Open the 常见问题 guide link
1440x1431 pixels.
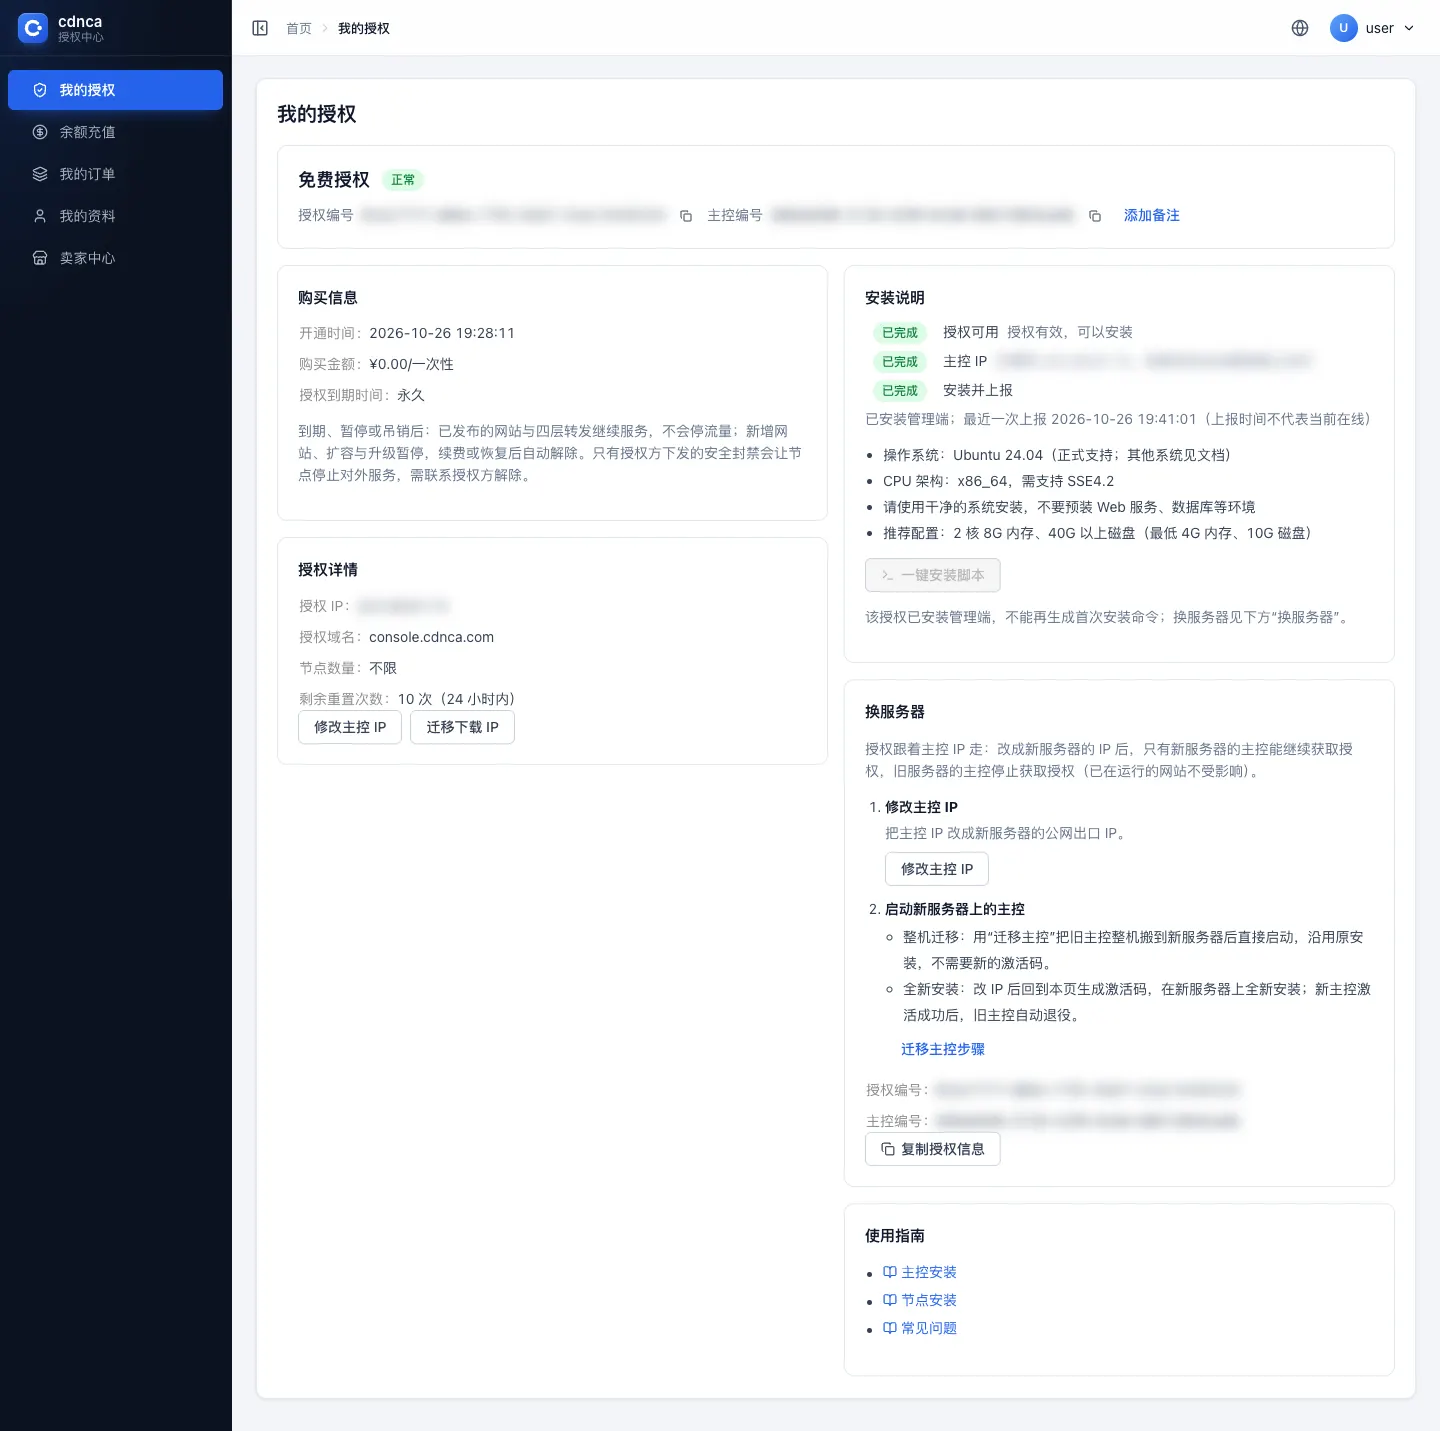[929, 1328]
